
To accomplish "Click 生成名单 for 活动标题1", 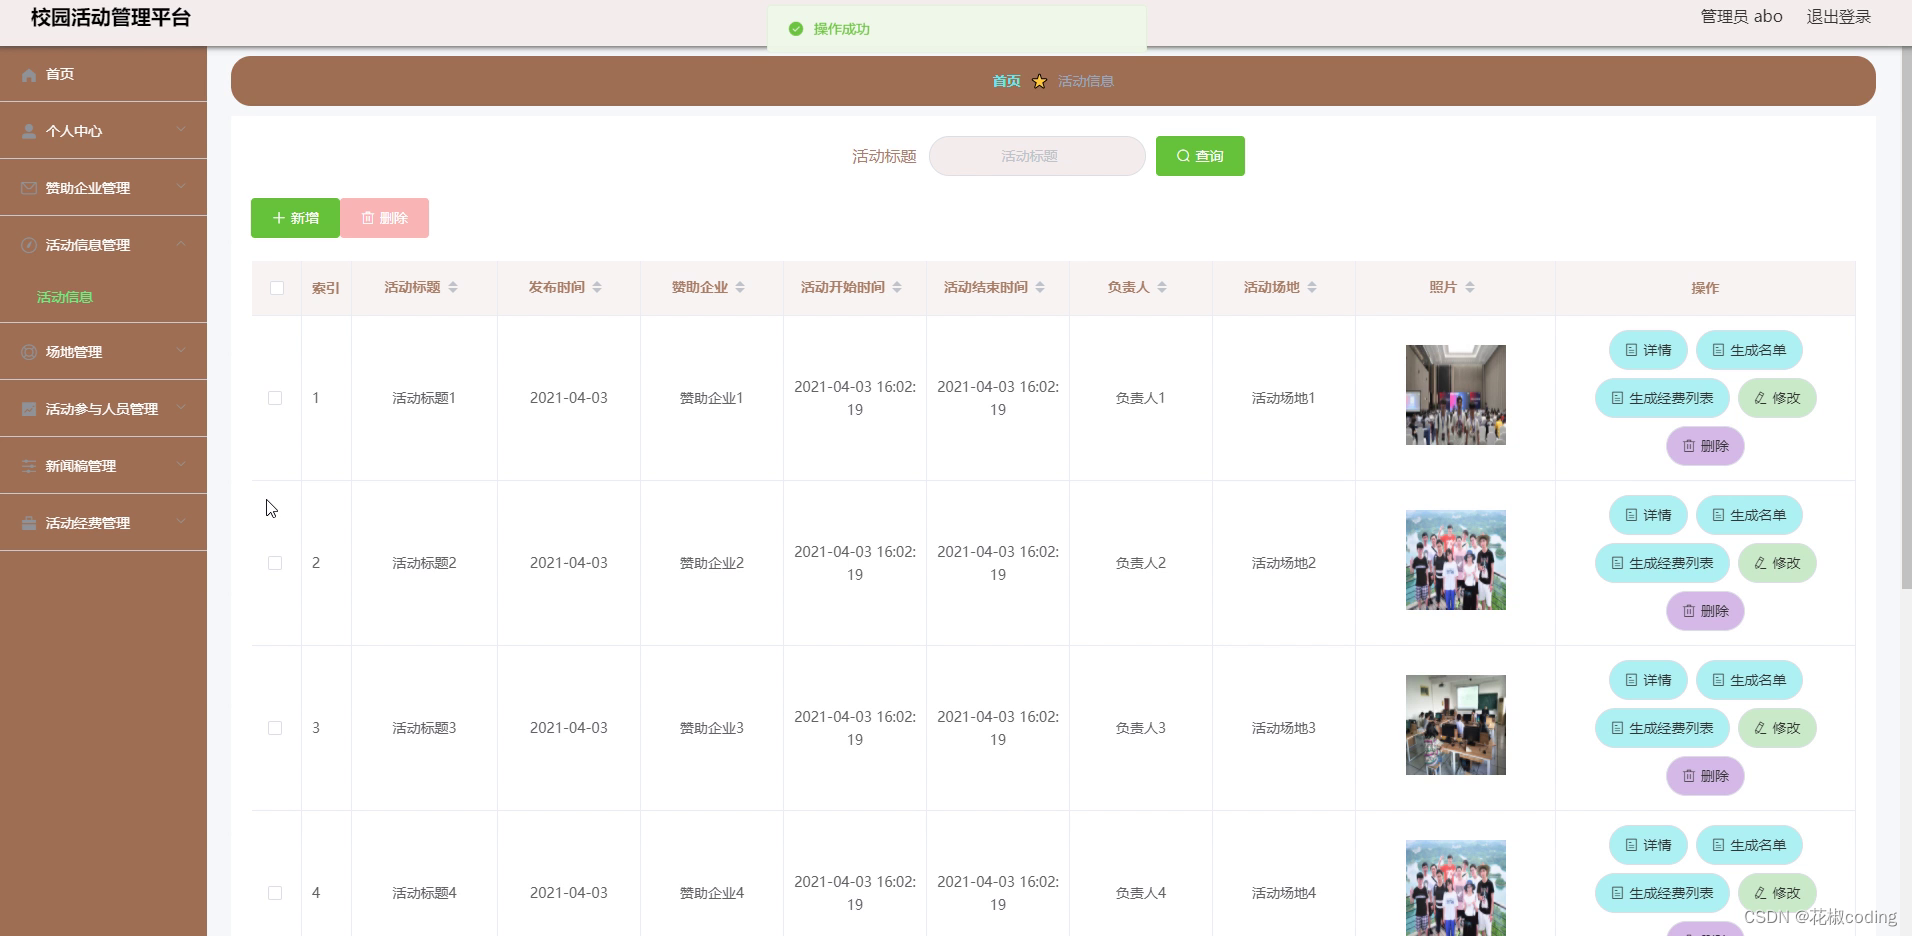I will click(1749, 350).
